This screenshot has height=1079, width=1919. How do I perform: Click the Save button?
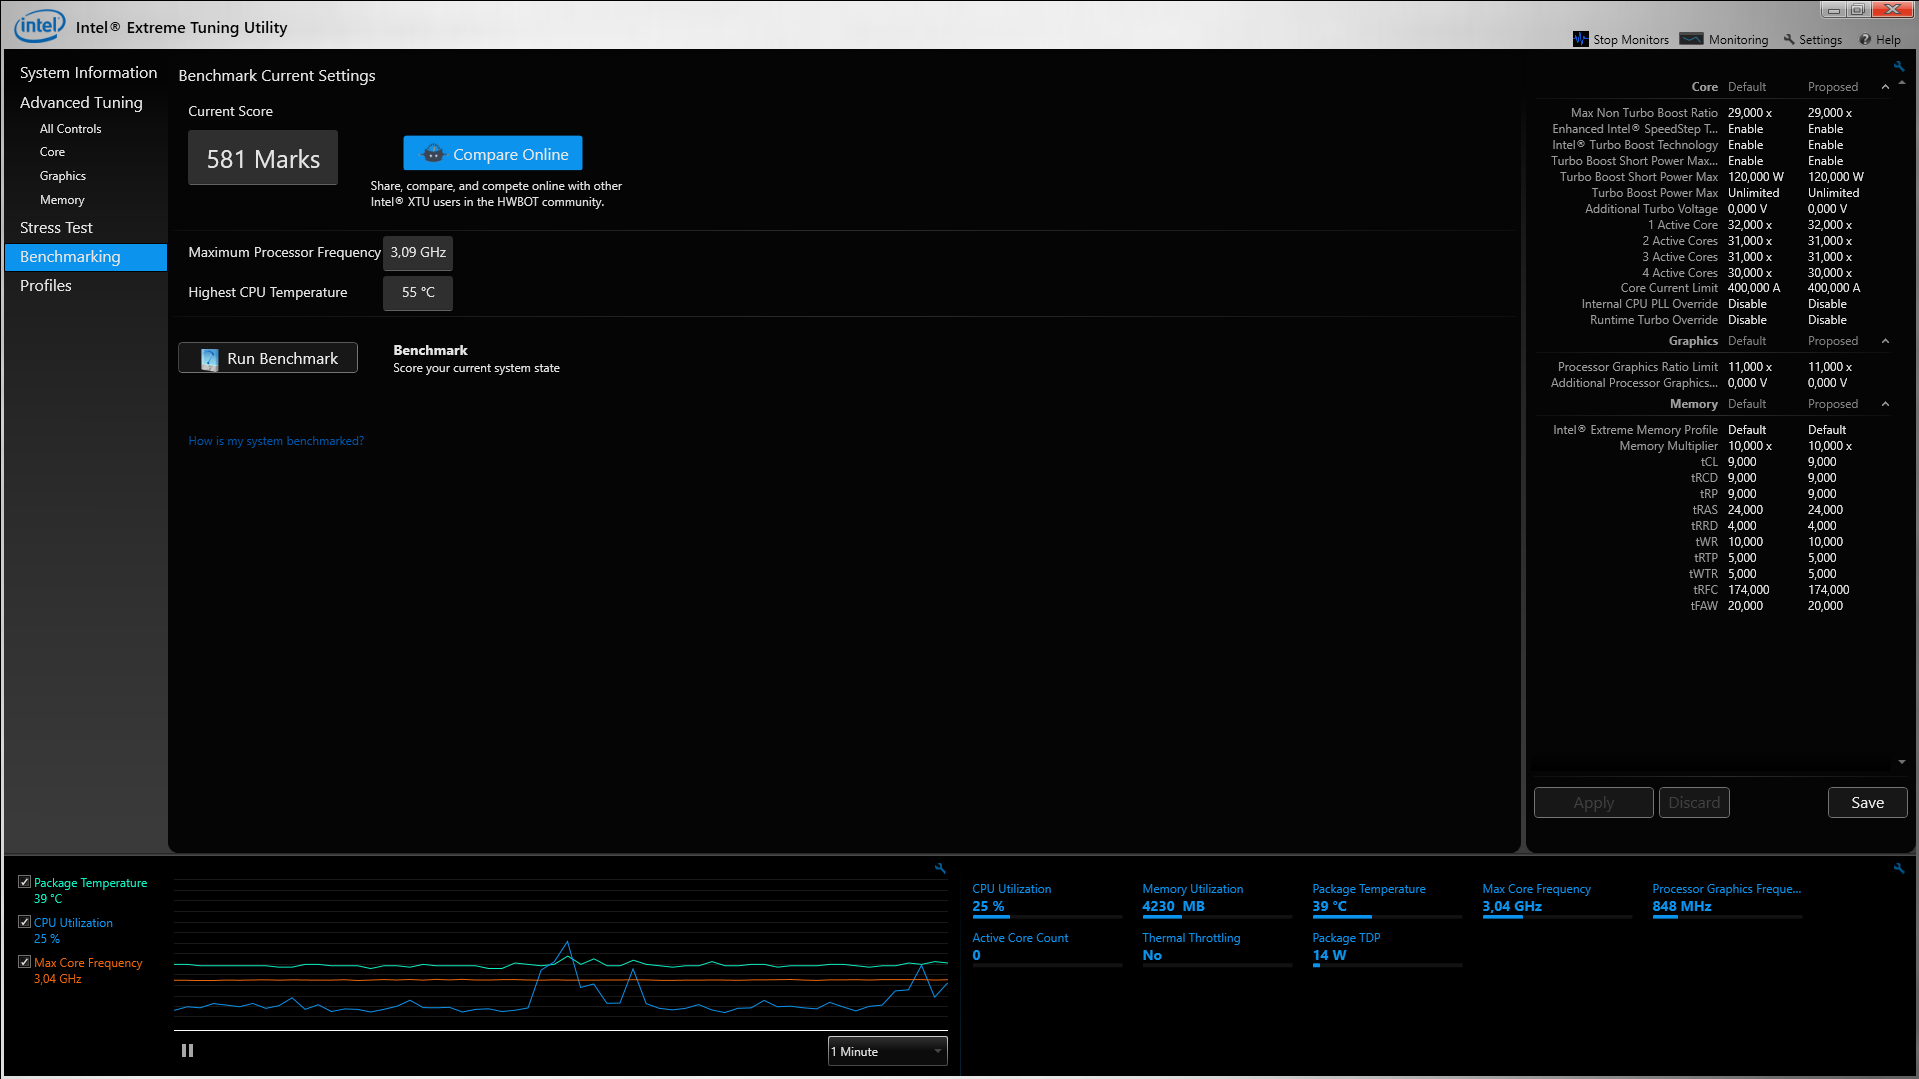tap(1867, 803)
